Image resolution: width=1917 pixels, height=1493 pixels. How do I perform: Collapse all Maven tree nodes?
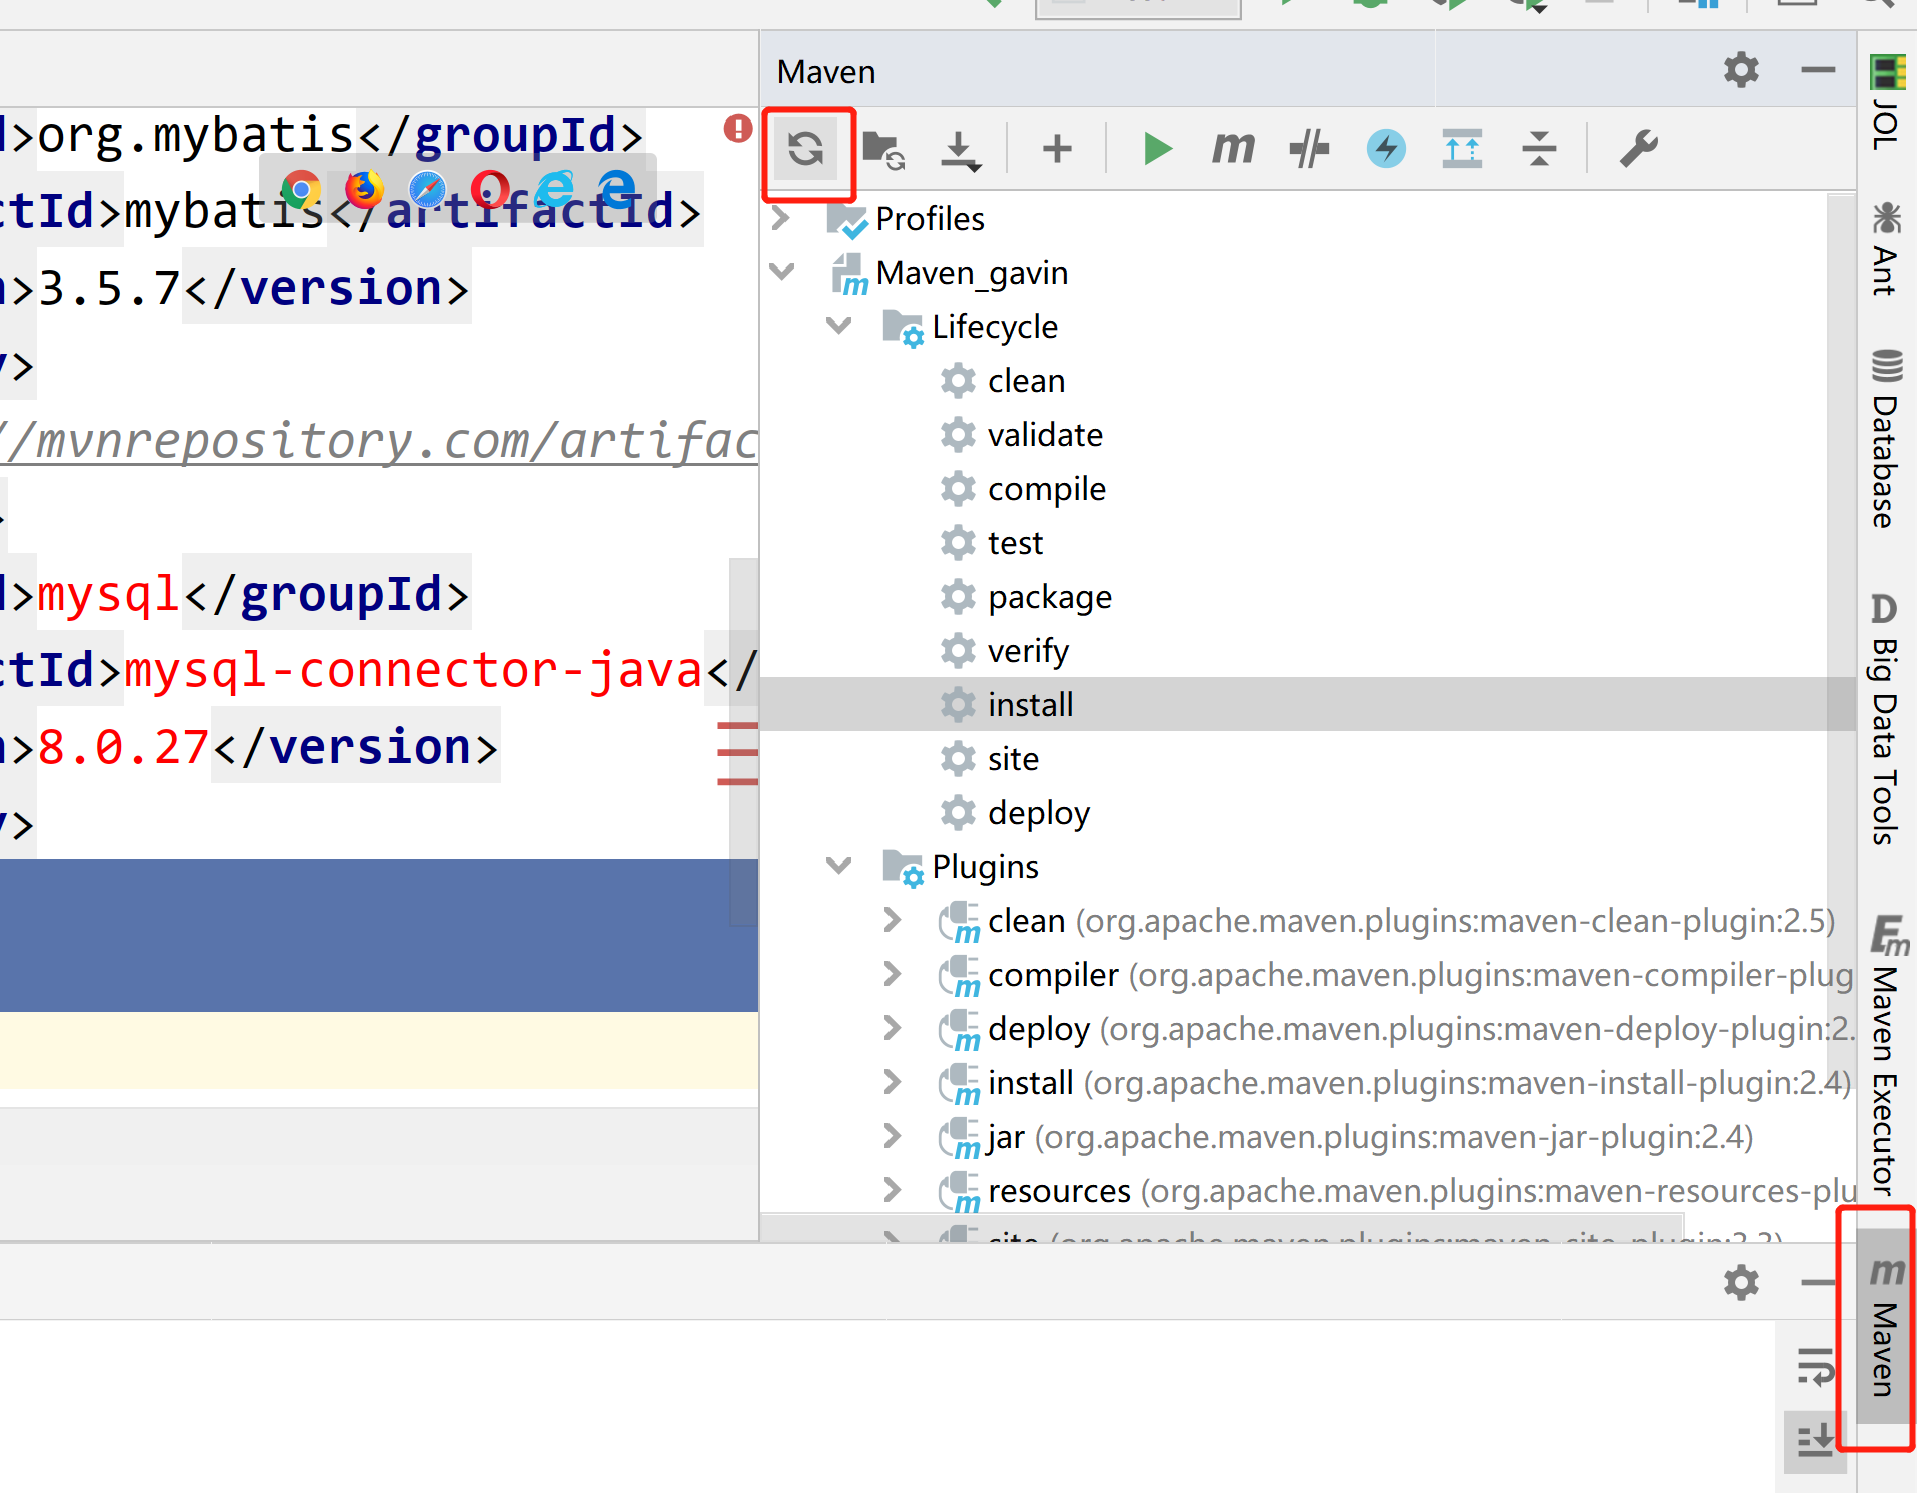coord(1539,150)
